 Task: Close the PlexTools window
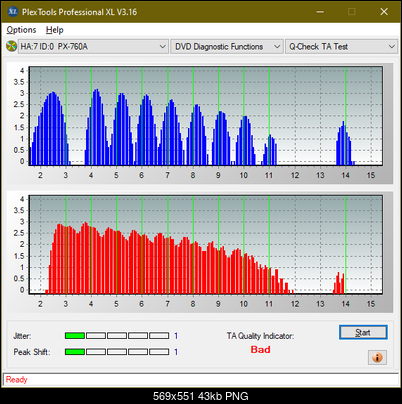pos(384,12)
